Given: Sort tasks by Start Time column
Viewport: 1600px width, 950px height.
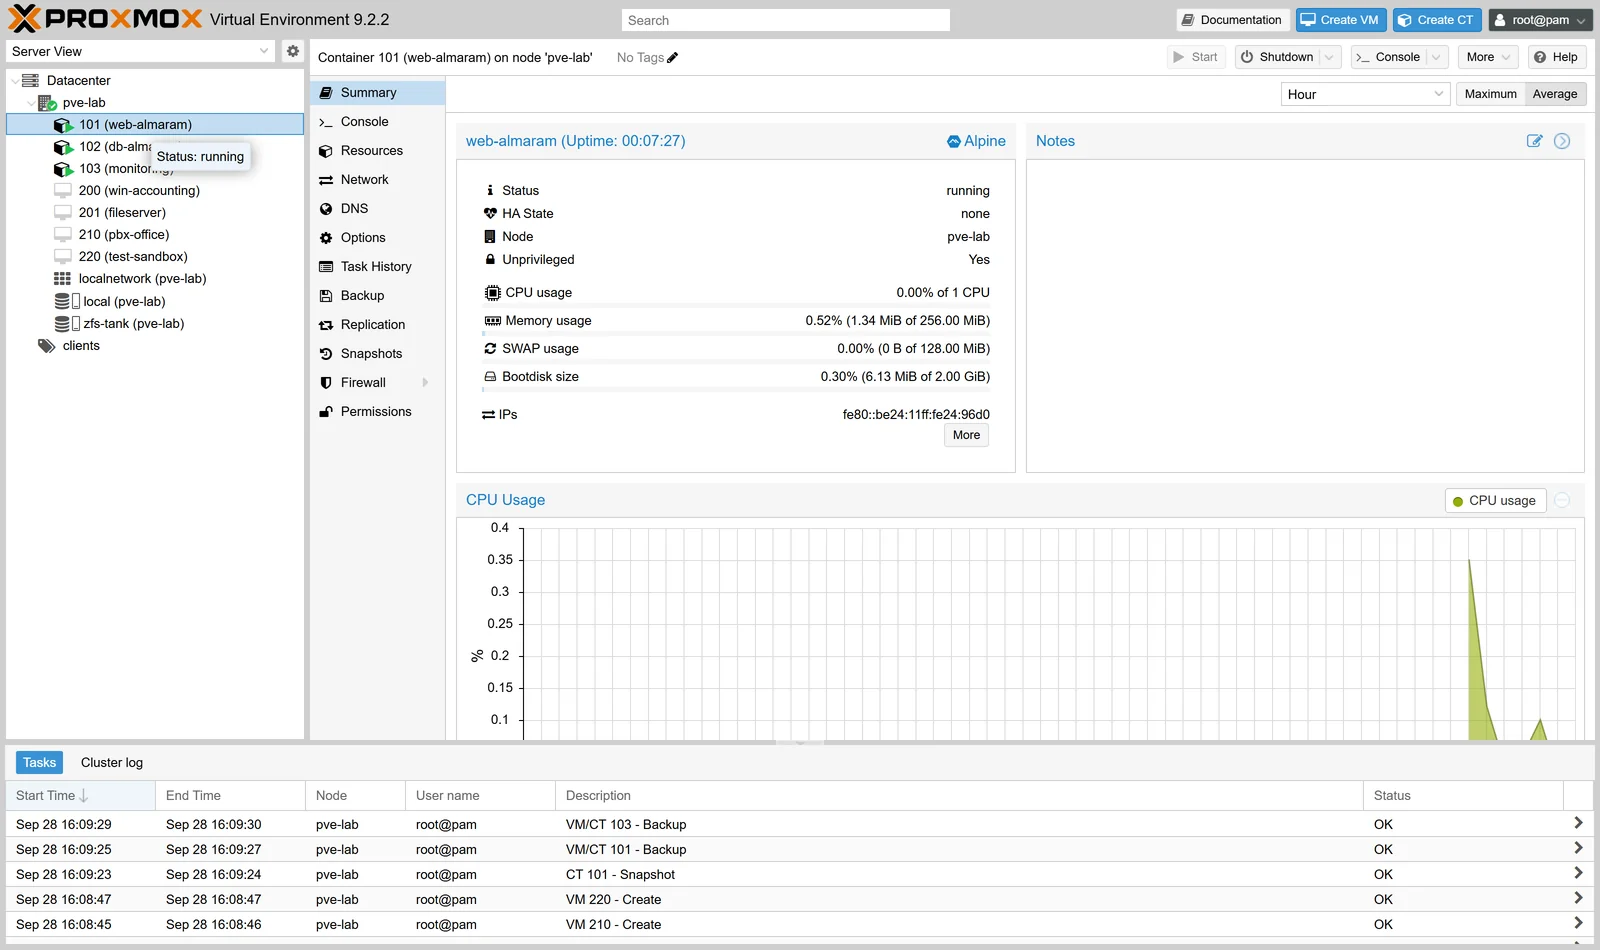Looking at the screenshot, I should (80, 796).
